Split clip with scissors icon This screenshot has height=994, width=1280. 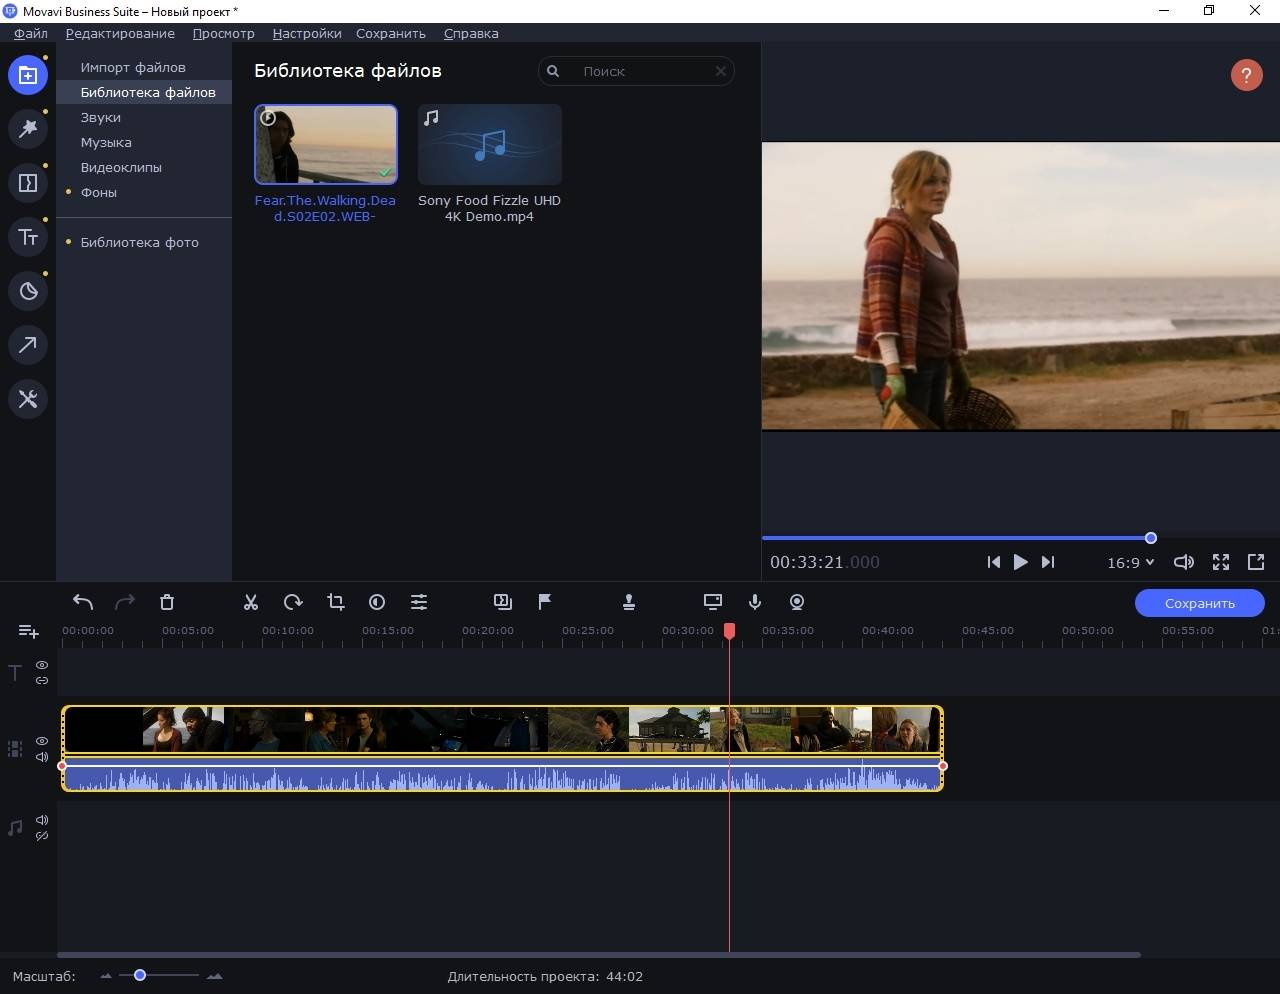[251, 602]
